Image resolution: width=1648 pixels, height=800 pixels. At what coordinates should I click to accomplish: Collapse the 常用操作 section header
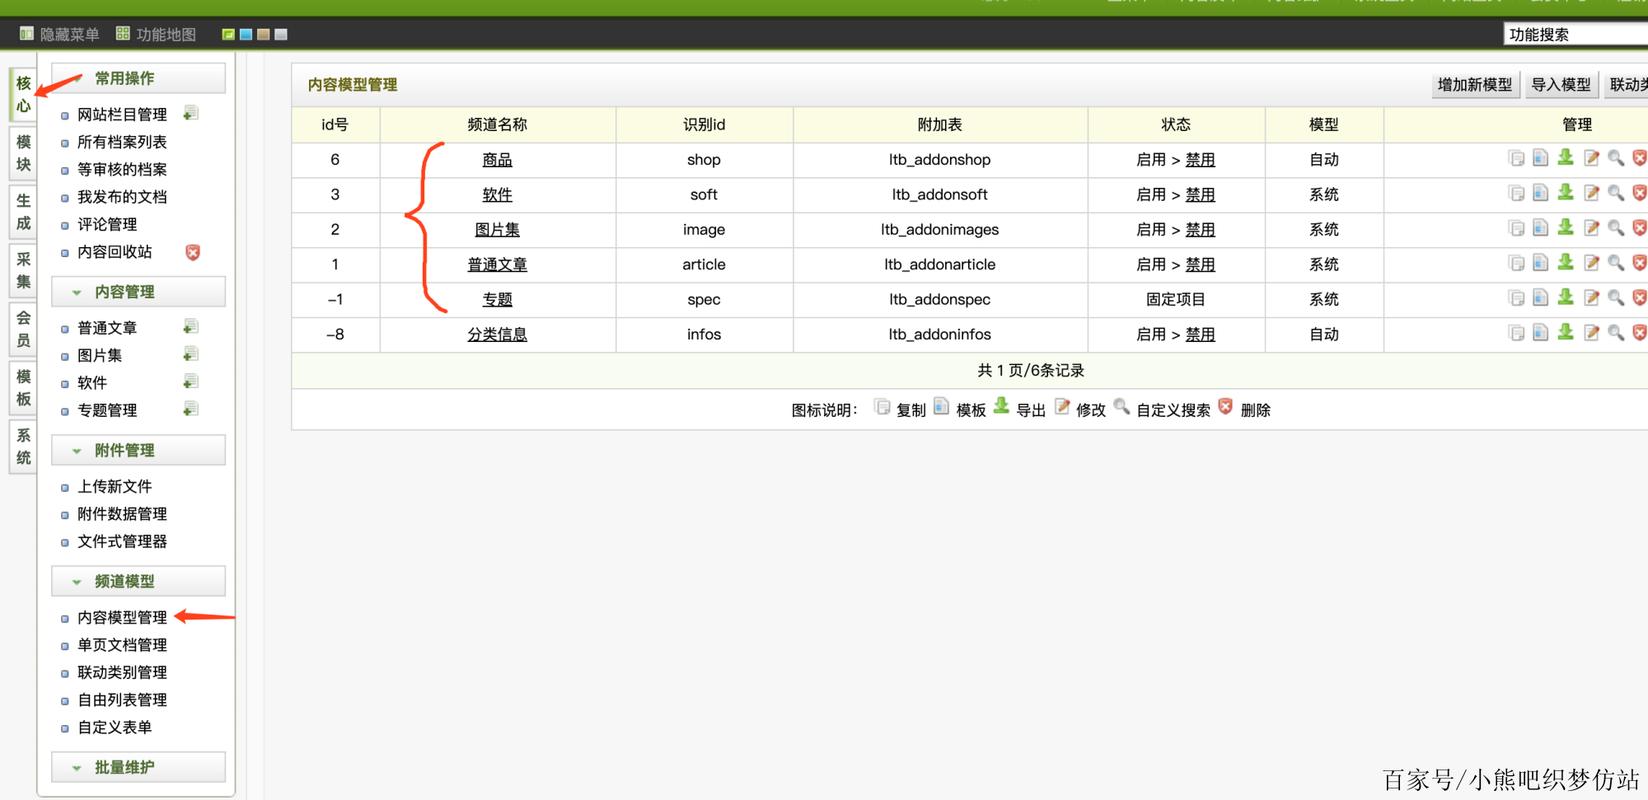pos(138,78)
